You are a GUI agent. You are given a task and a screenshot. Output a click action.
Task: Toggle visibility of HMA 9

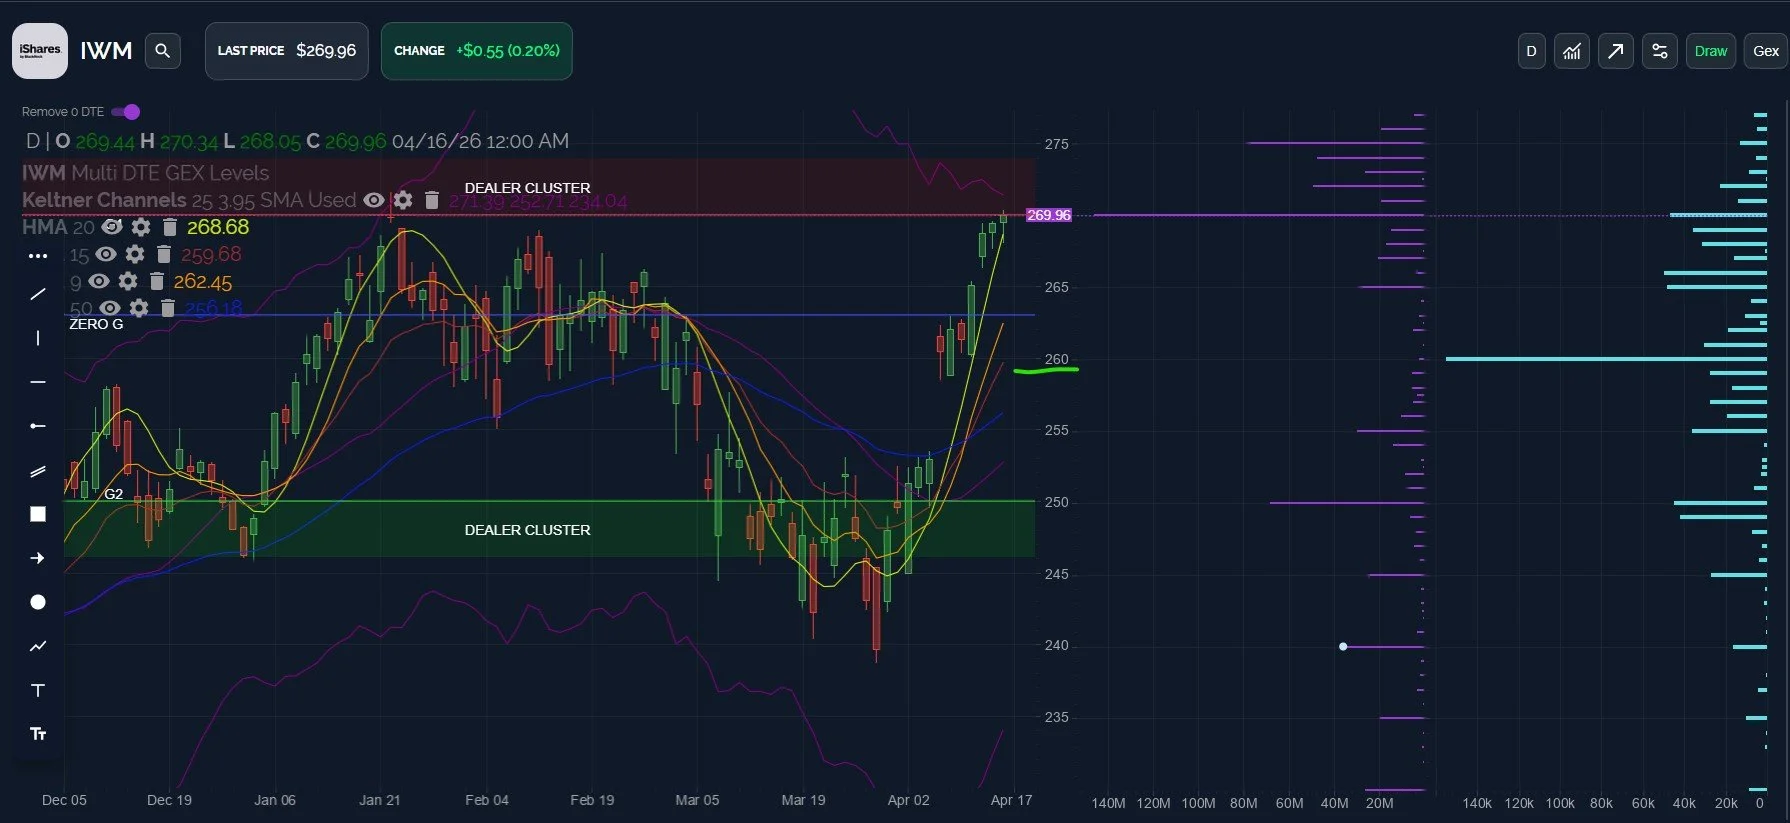(x=99, y=281)
